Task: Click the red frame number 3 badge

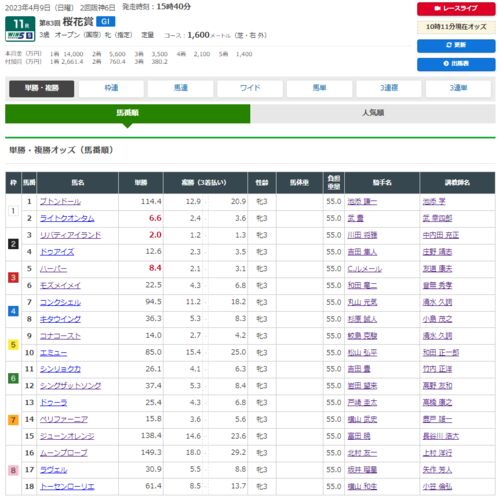Action: pos(13,277)
